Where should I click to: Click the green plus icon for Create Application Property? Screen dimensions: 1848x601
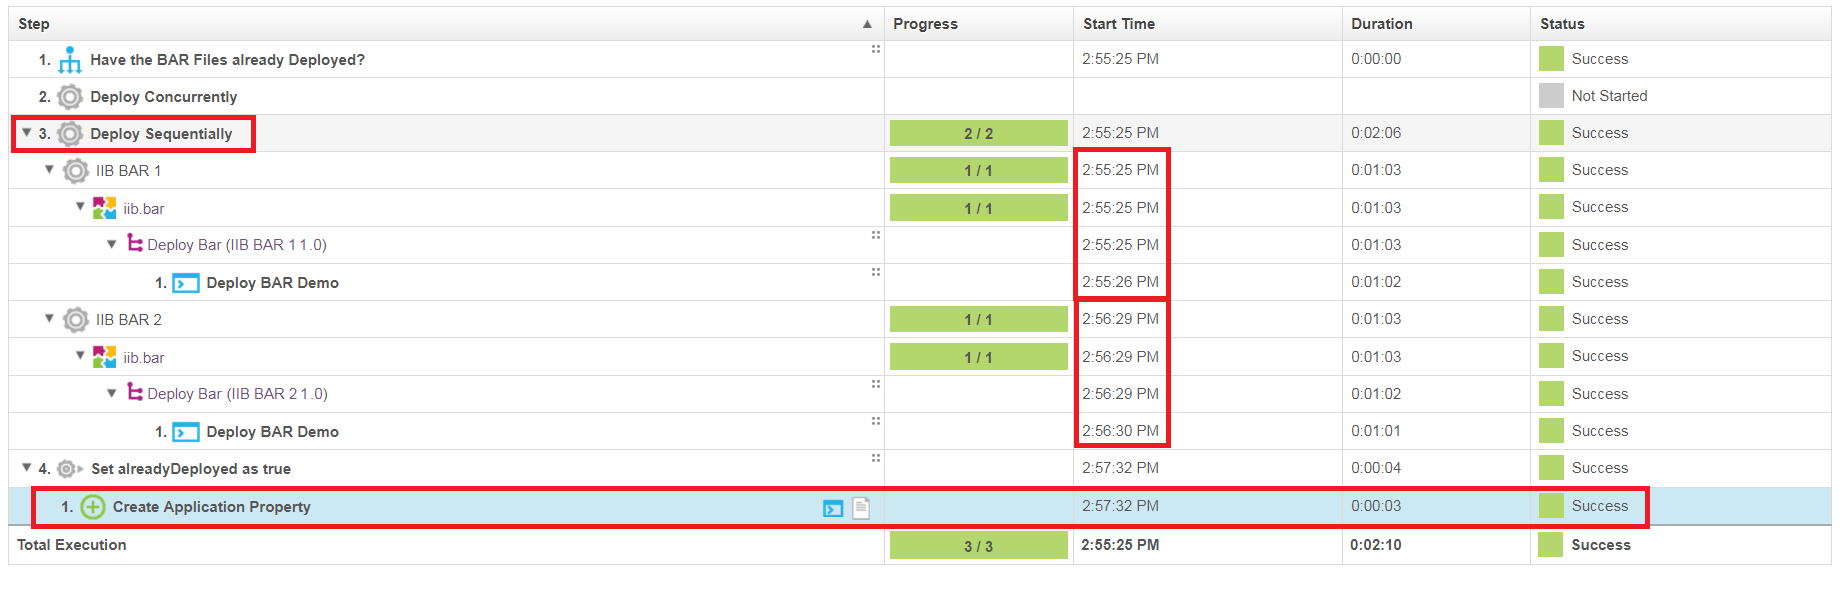93,507
